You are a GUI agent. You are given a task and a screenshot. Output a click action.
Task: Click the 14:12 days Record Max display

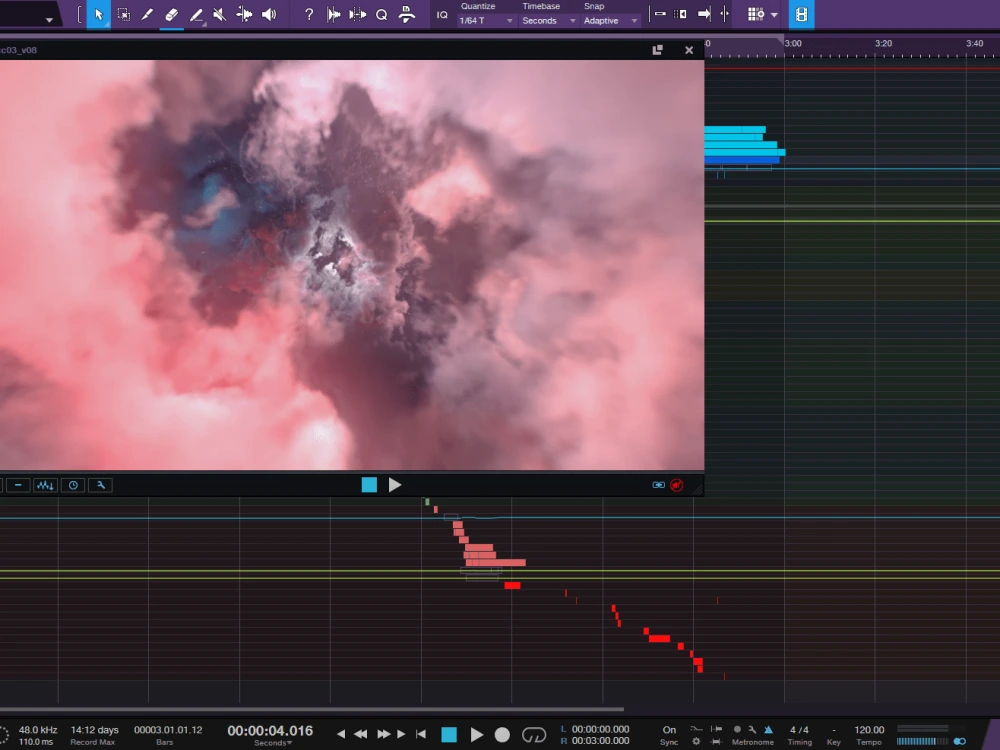(x=94, y=730)
